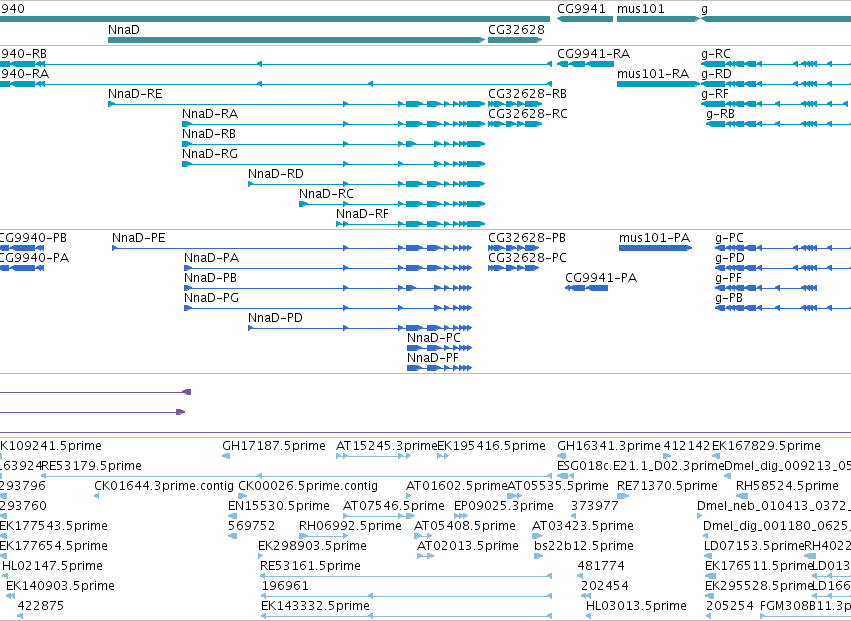Select the AT03423.5prime EST label
851x621 pixels.
click(583, 525)
